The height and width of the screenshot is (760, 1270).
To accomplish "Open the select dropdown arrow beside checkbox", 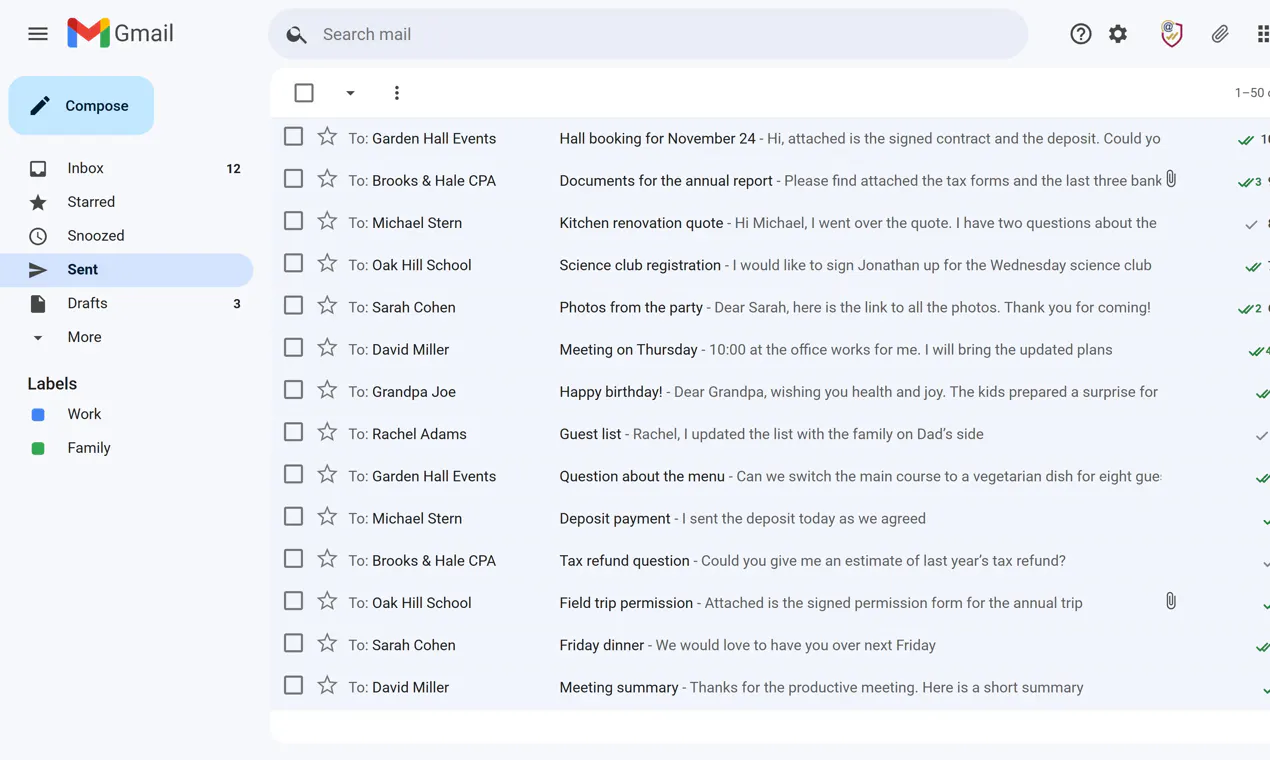I will pyautogui.click(x=350, y=93).
